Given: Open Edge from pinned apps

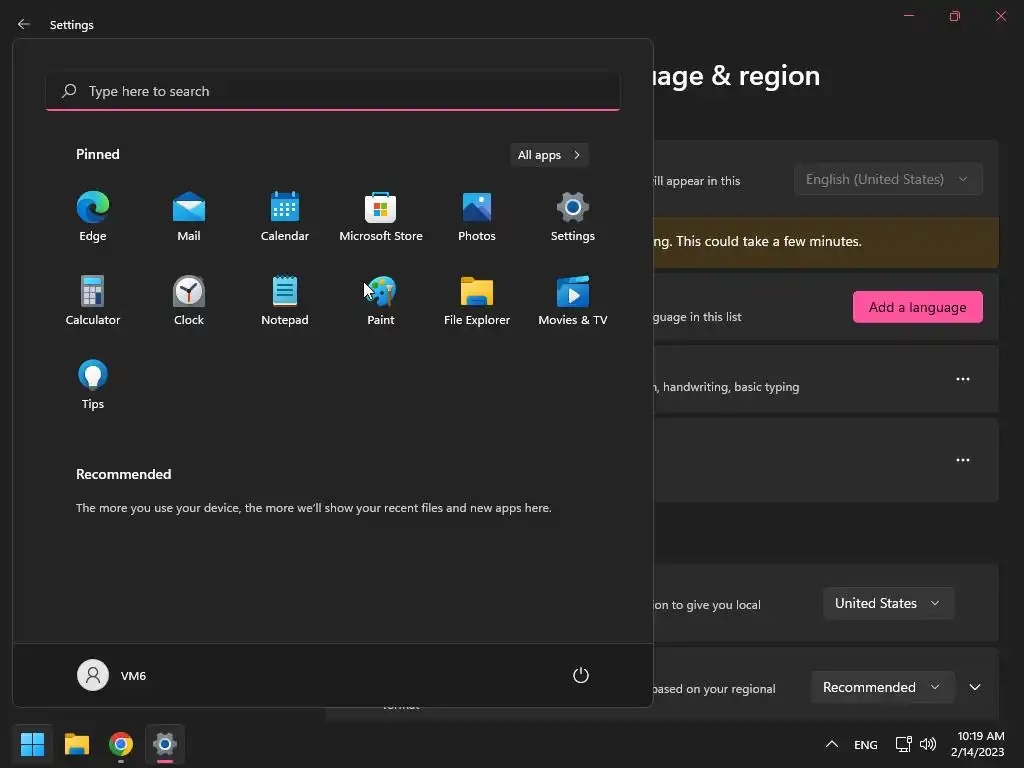Looking at the screenshot, I should tap(93, 217).
